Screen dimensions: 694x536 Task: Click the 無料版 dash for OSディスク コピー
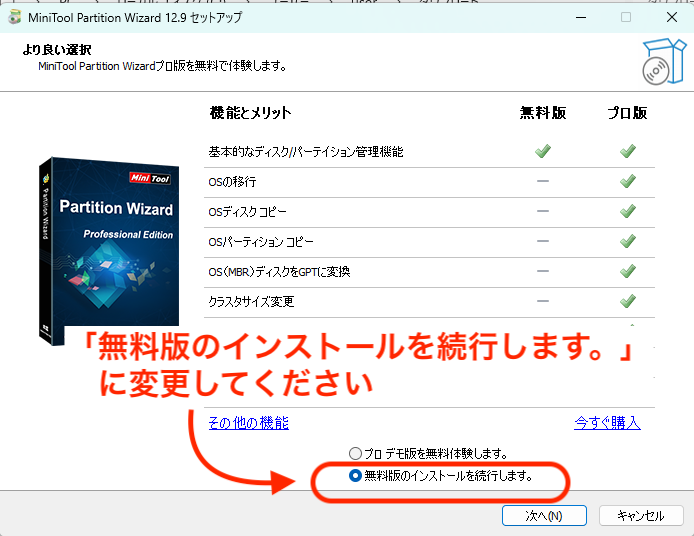click(x=543, y=211)
